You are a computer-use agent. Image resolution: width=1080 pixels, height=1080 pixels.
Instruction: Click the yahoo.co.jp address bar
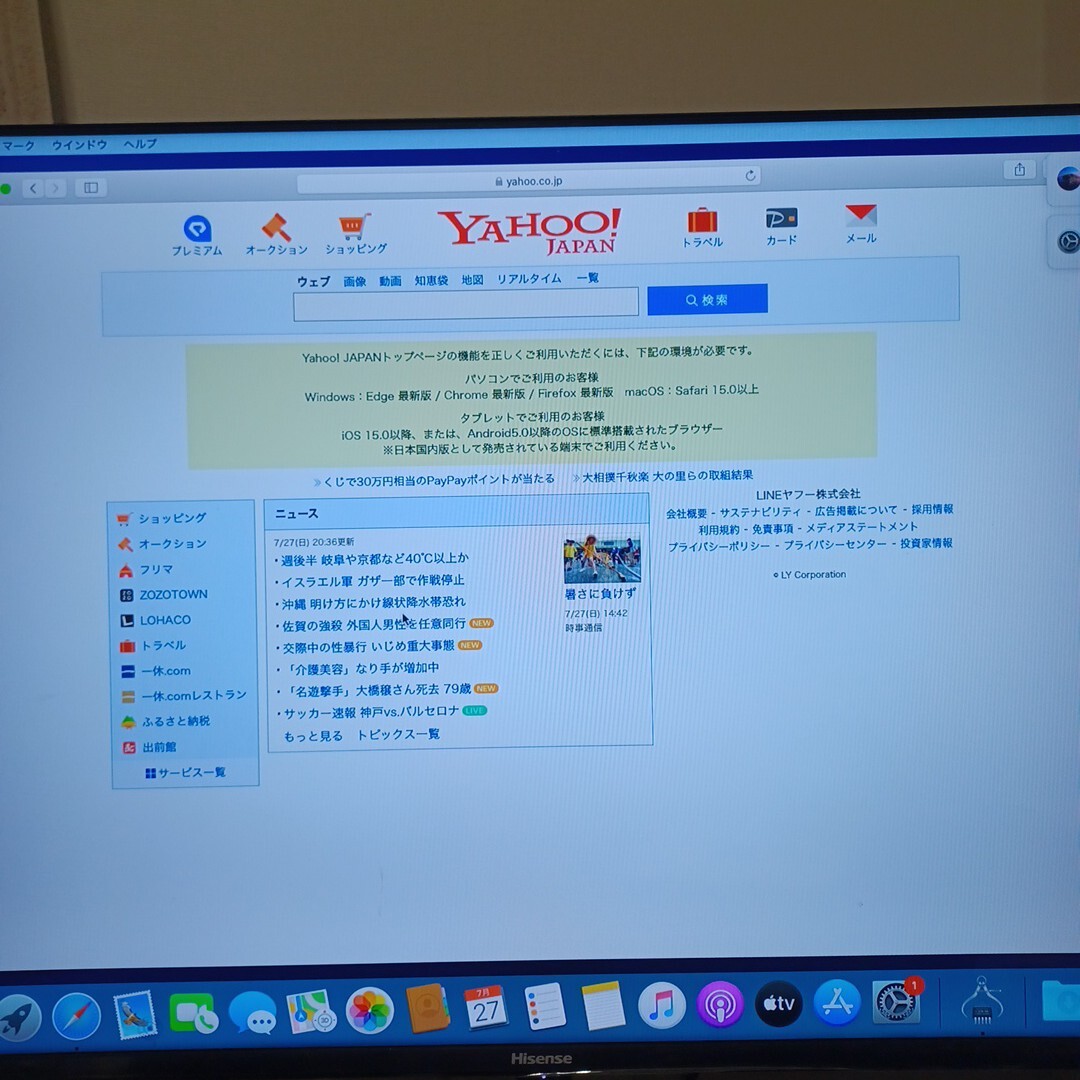pyautogui.click(x=529, y=181)
